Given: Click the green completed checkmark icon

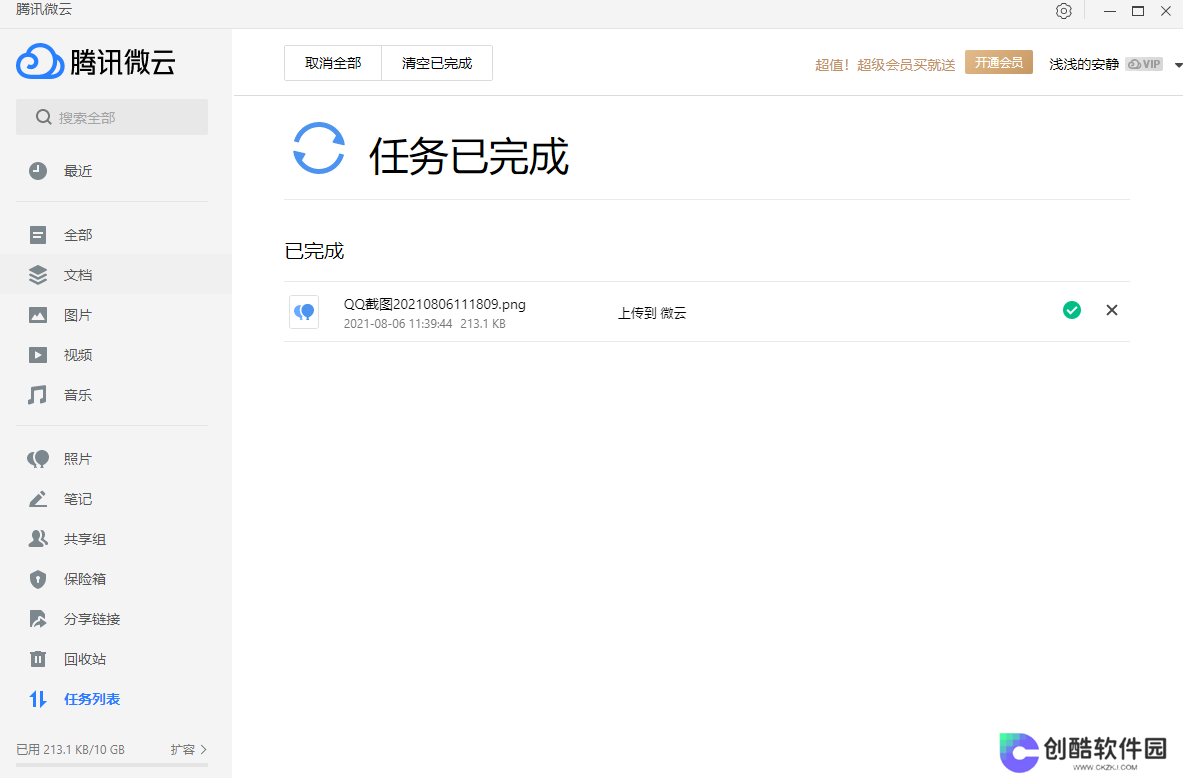Looking at the screenshot, I should (x=1071, y=310).
